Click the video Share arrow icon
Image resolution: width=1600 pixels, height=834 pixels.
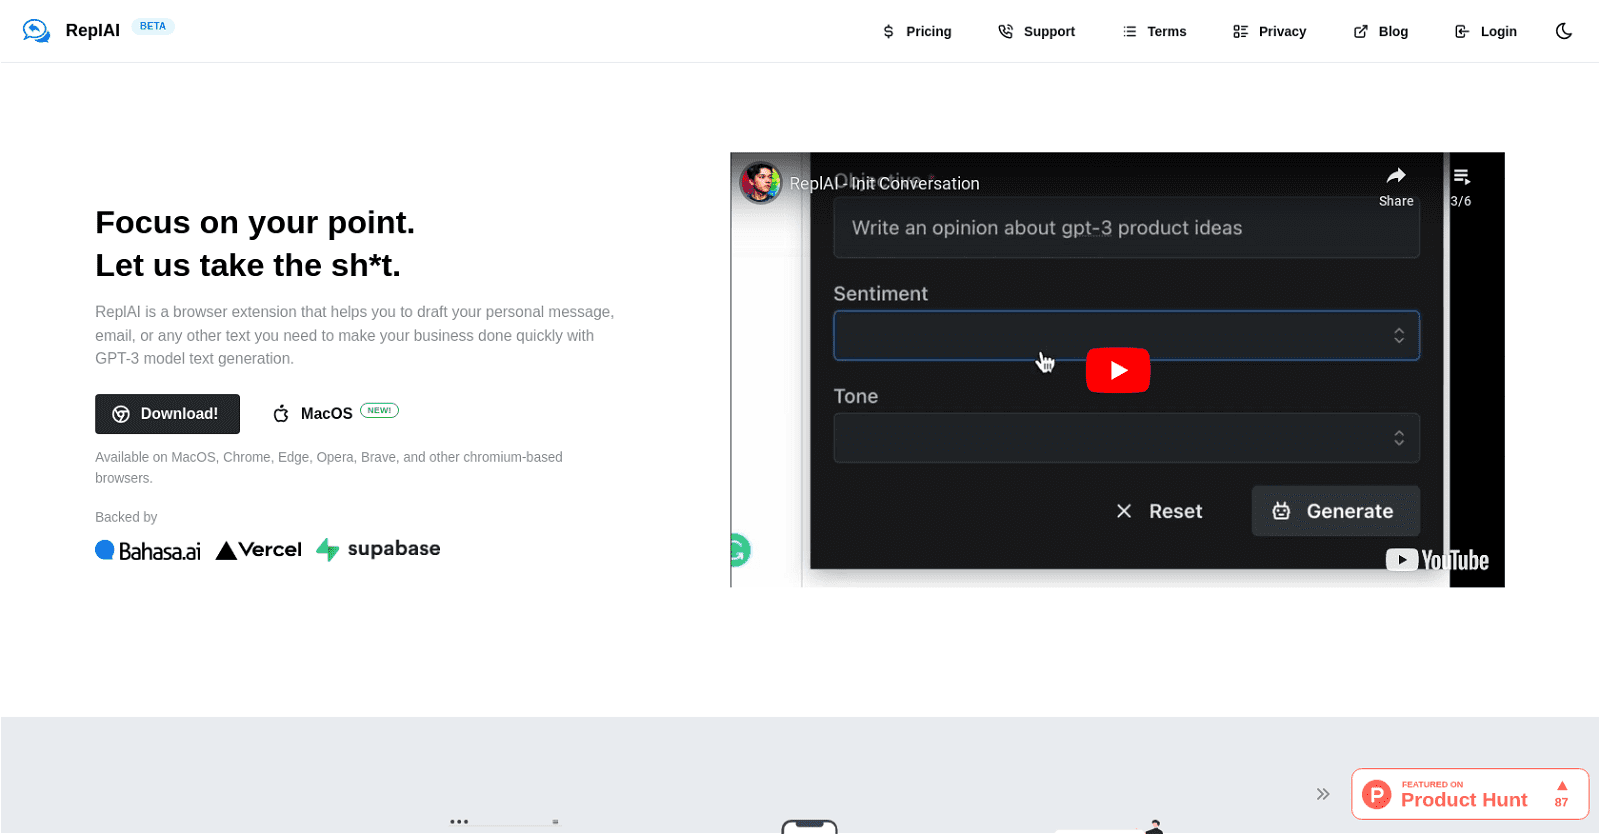1396,177
